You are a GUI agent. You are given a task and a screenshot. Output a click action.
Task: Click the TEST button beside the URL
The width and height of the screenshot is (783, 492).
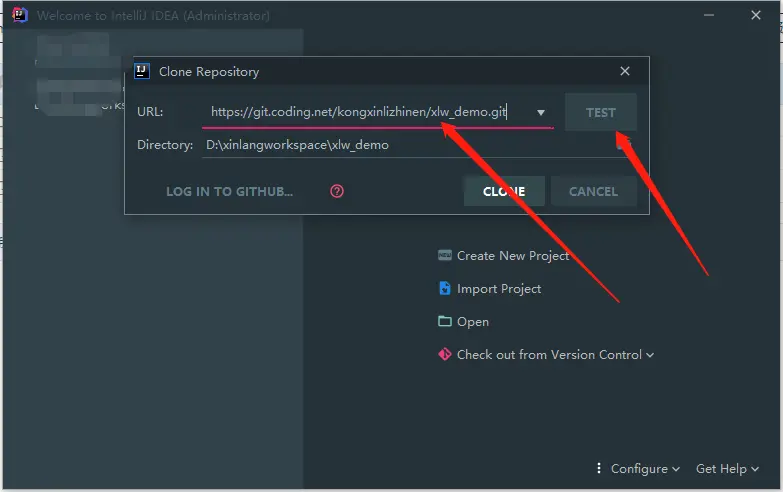click(601, 112)
